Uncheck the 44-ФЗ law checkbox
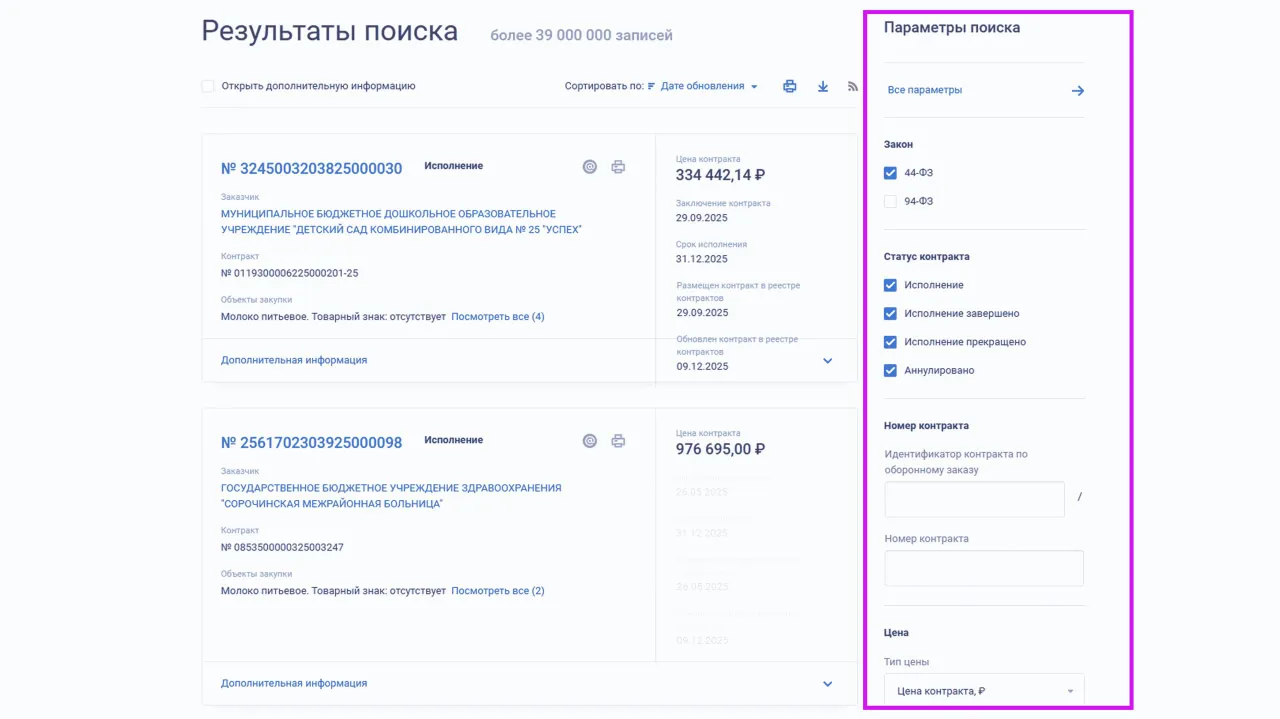 891,173
